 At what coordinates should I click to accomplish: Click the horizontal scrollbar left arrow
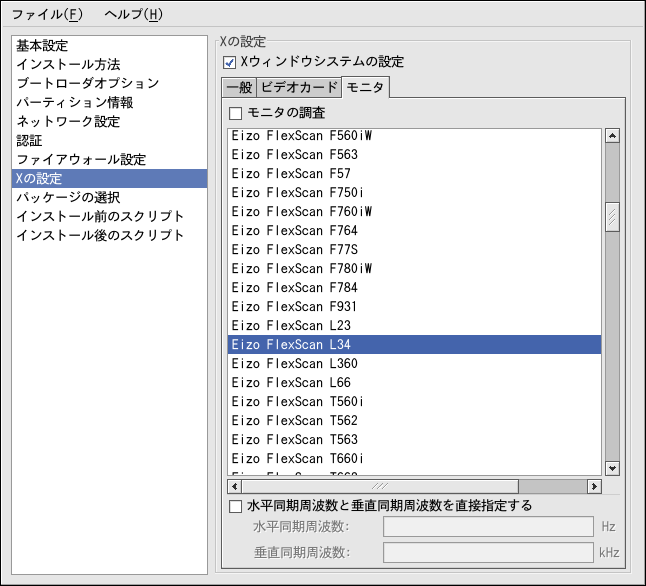[235, 486]
